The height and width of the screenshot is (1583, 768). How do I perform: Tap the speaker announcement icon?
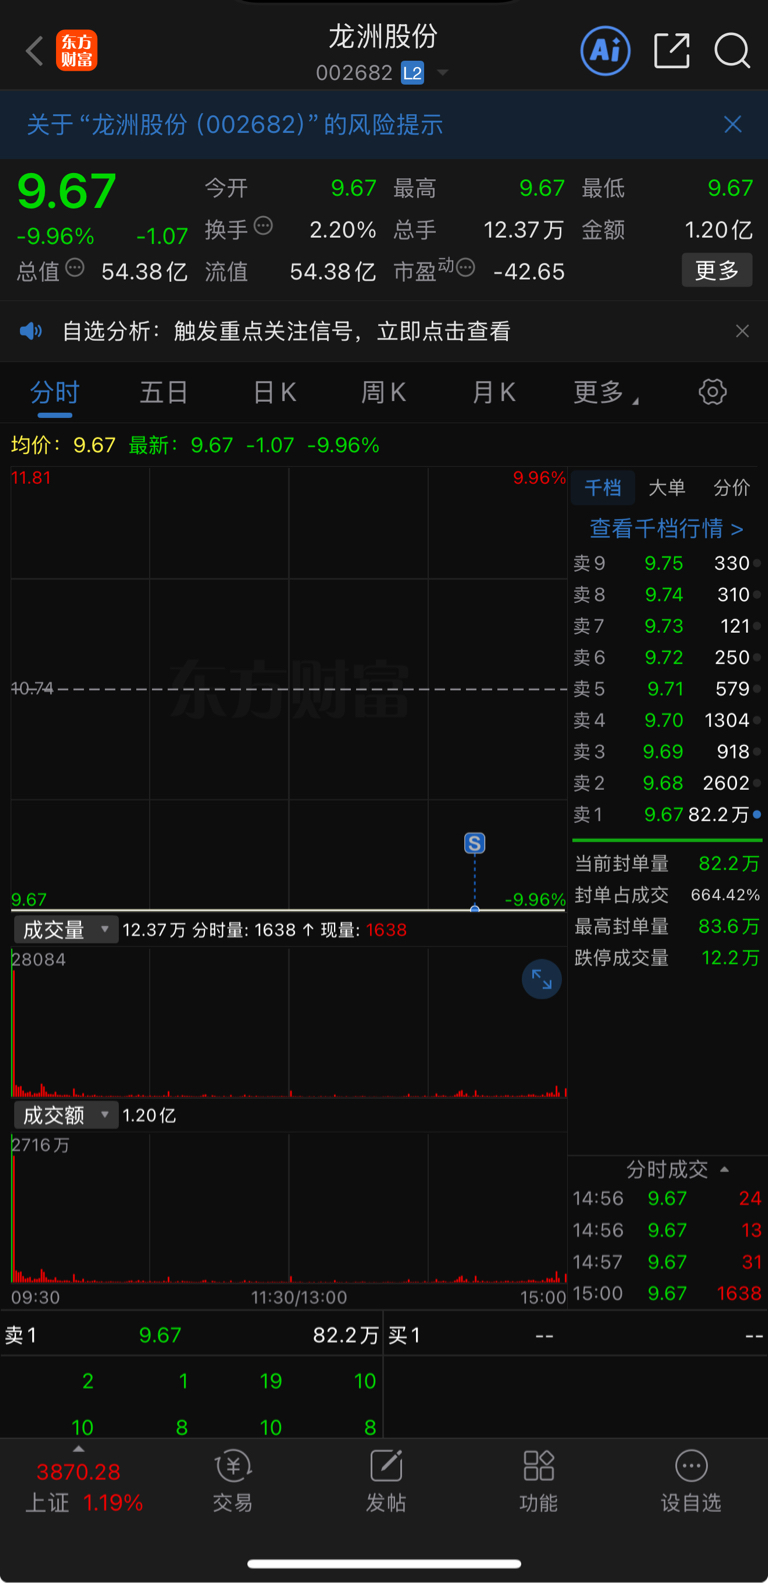[x=31, y=331]
